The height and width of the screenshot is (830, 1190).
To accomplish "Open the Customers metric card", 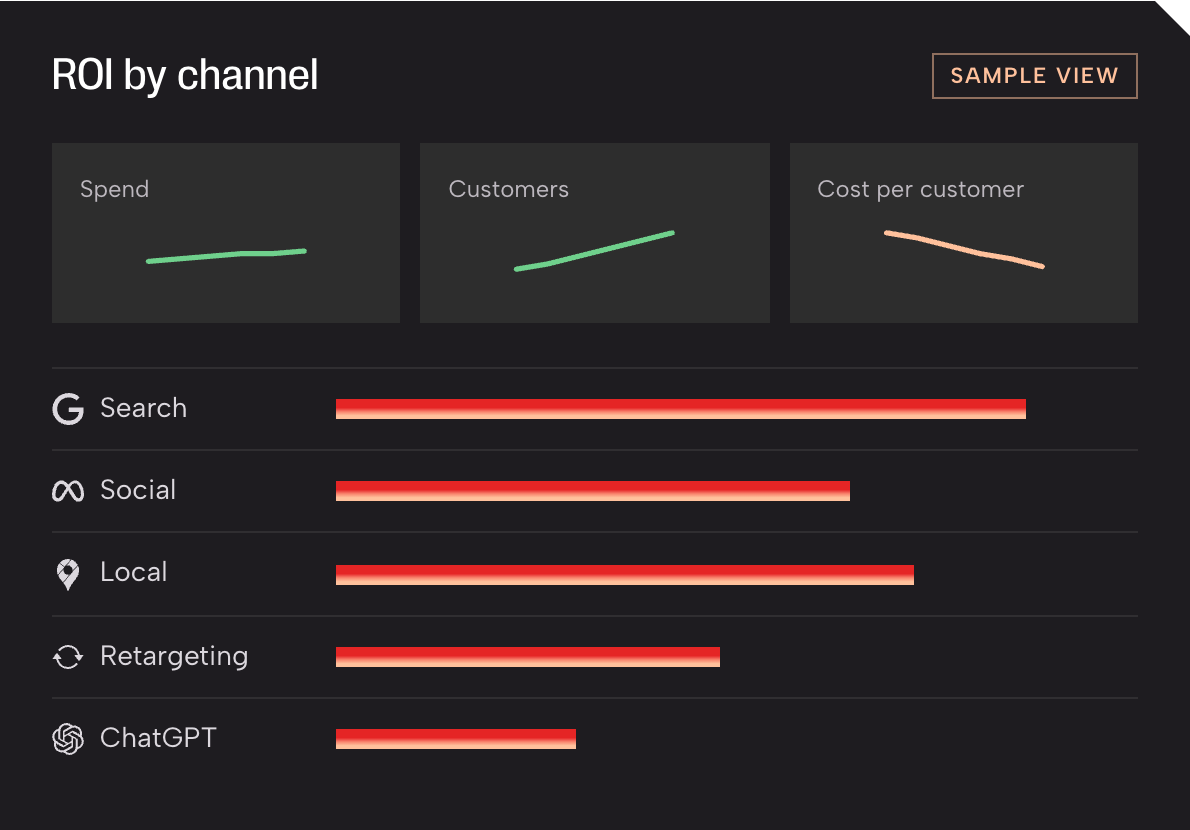I will 595,233.
